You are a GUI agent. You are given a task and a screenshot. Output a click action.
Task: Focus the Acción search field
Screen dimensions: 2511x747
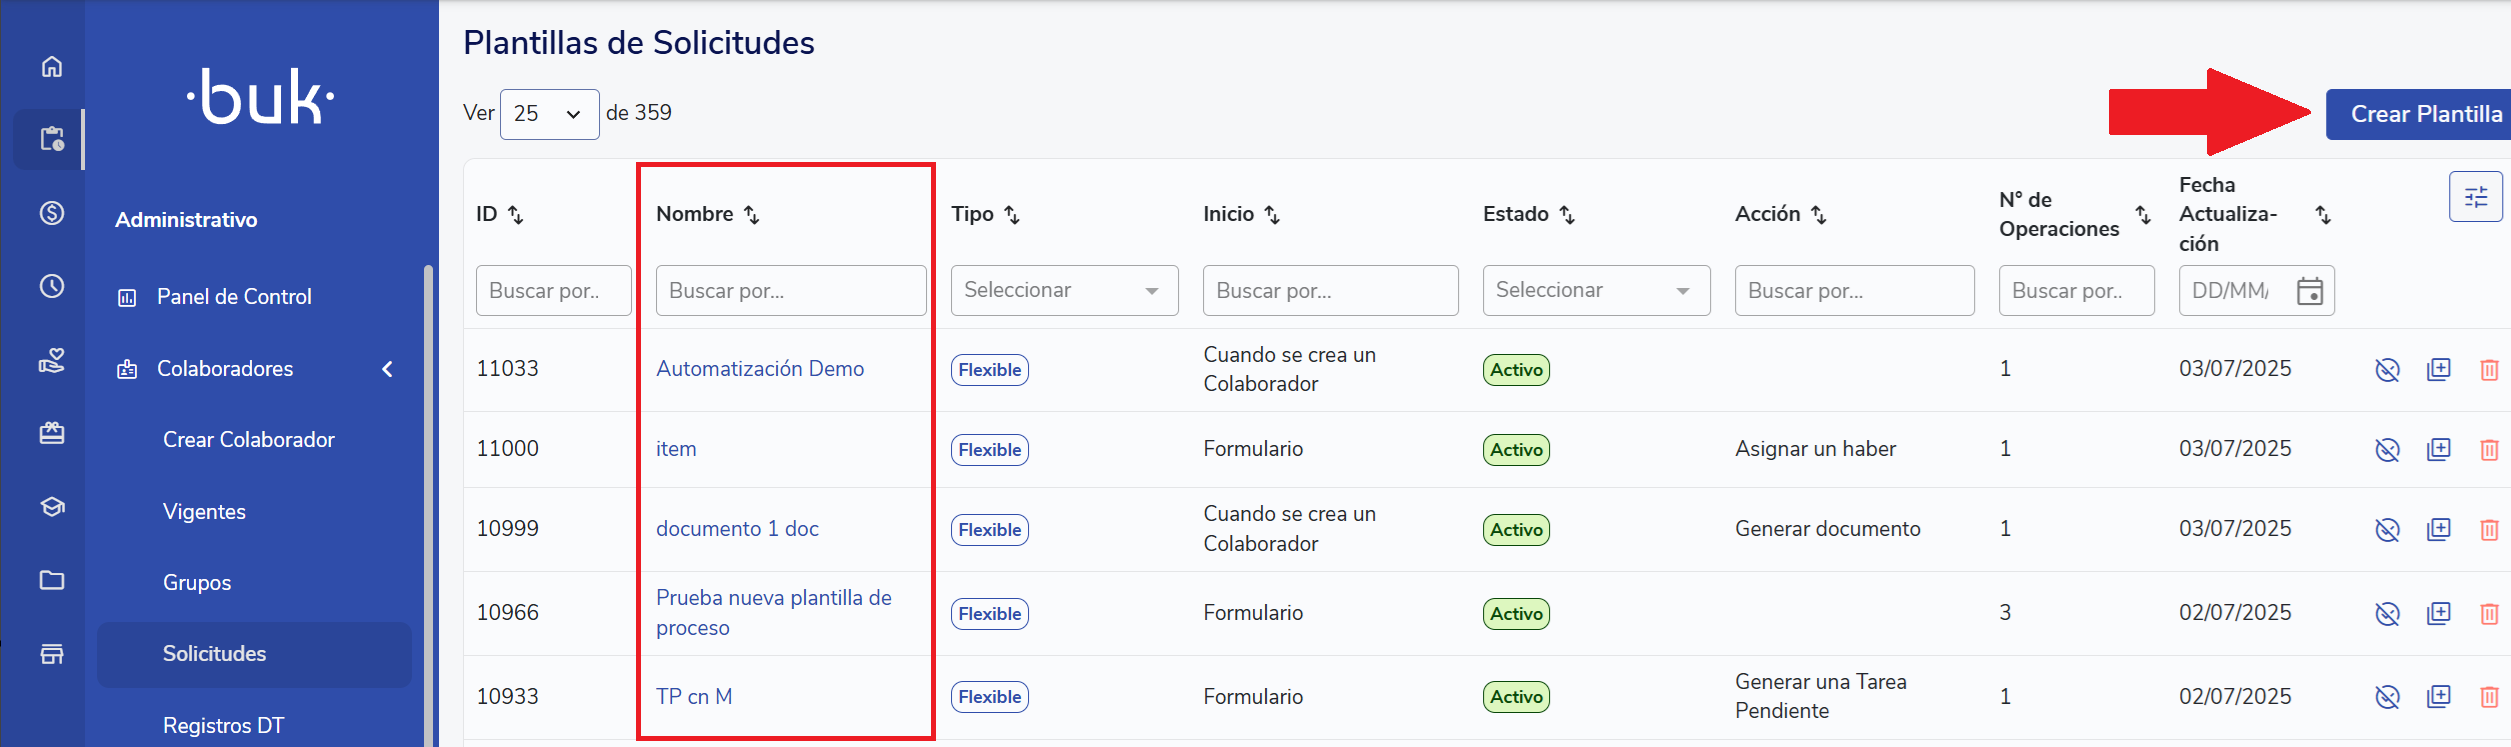pyautogui.click(x=1855, y=291)
